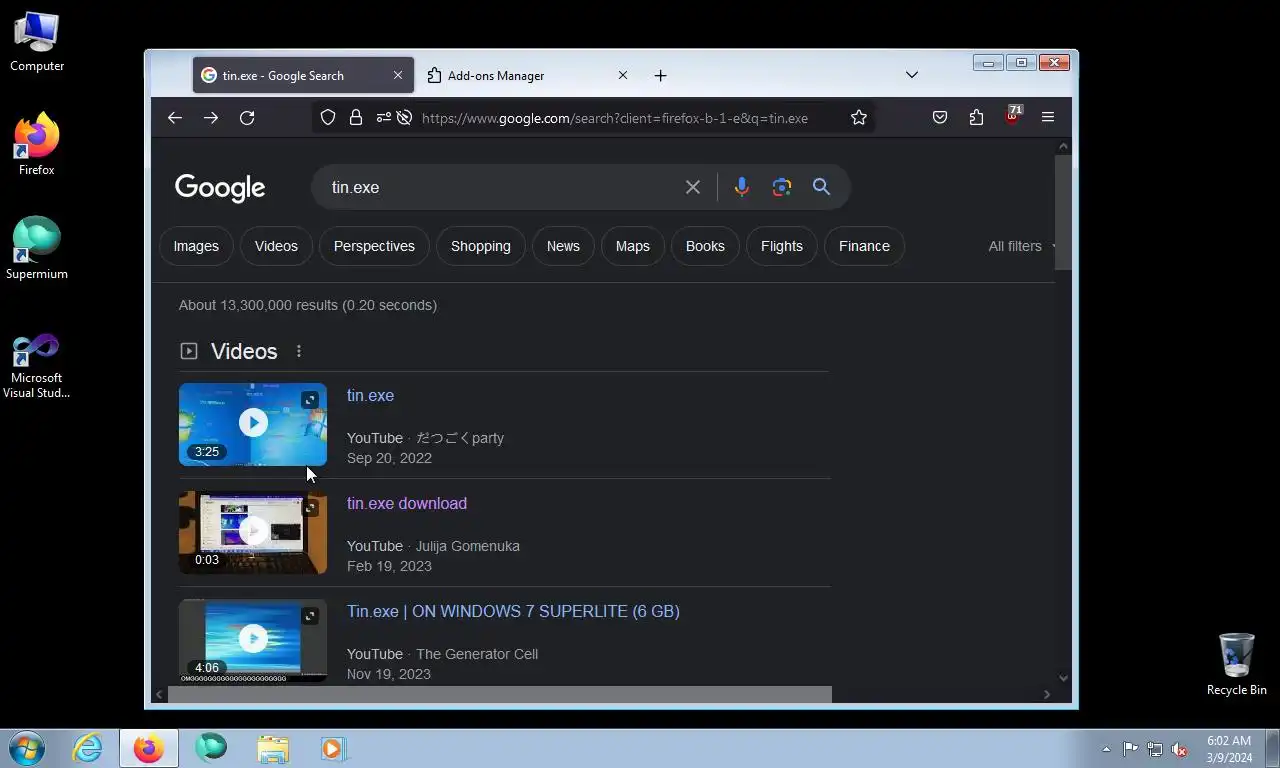The height and width of the screenshot is (768, 1280).
Task: Open the tin.exe video result link
Action: point(370,396)
